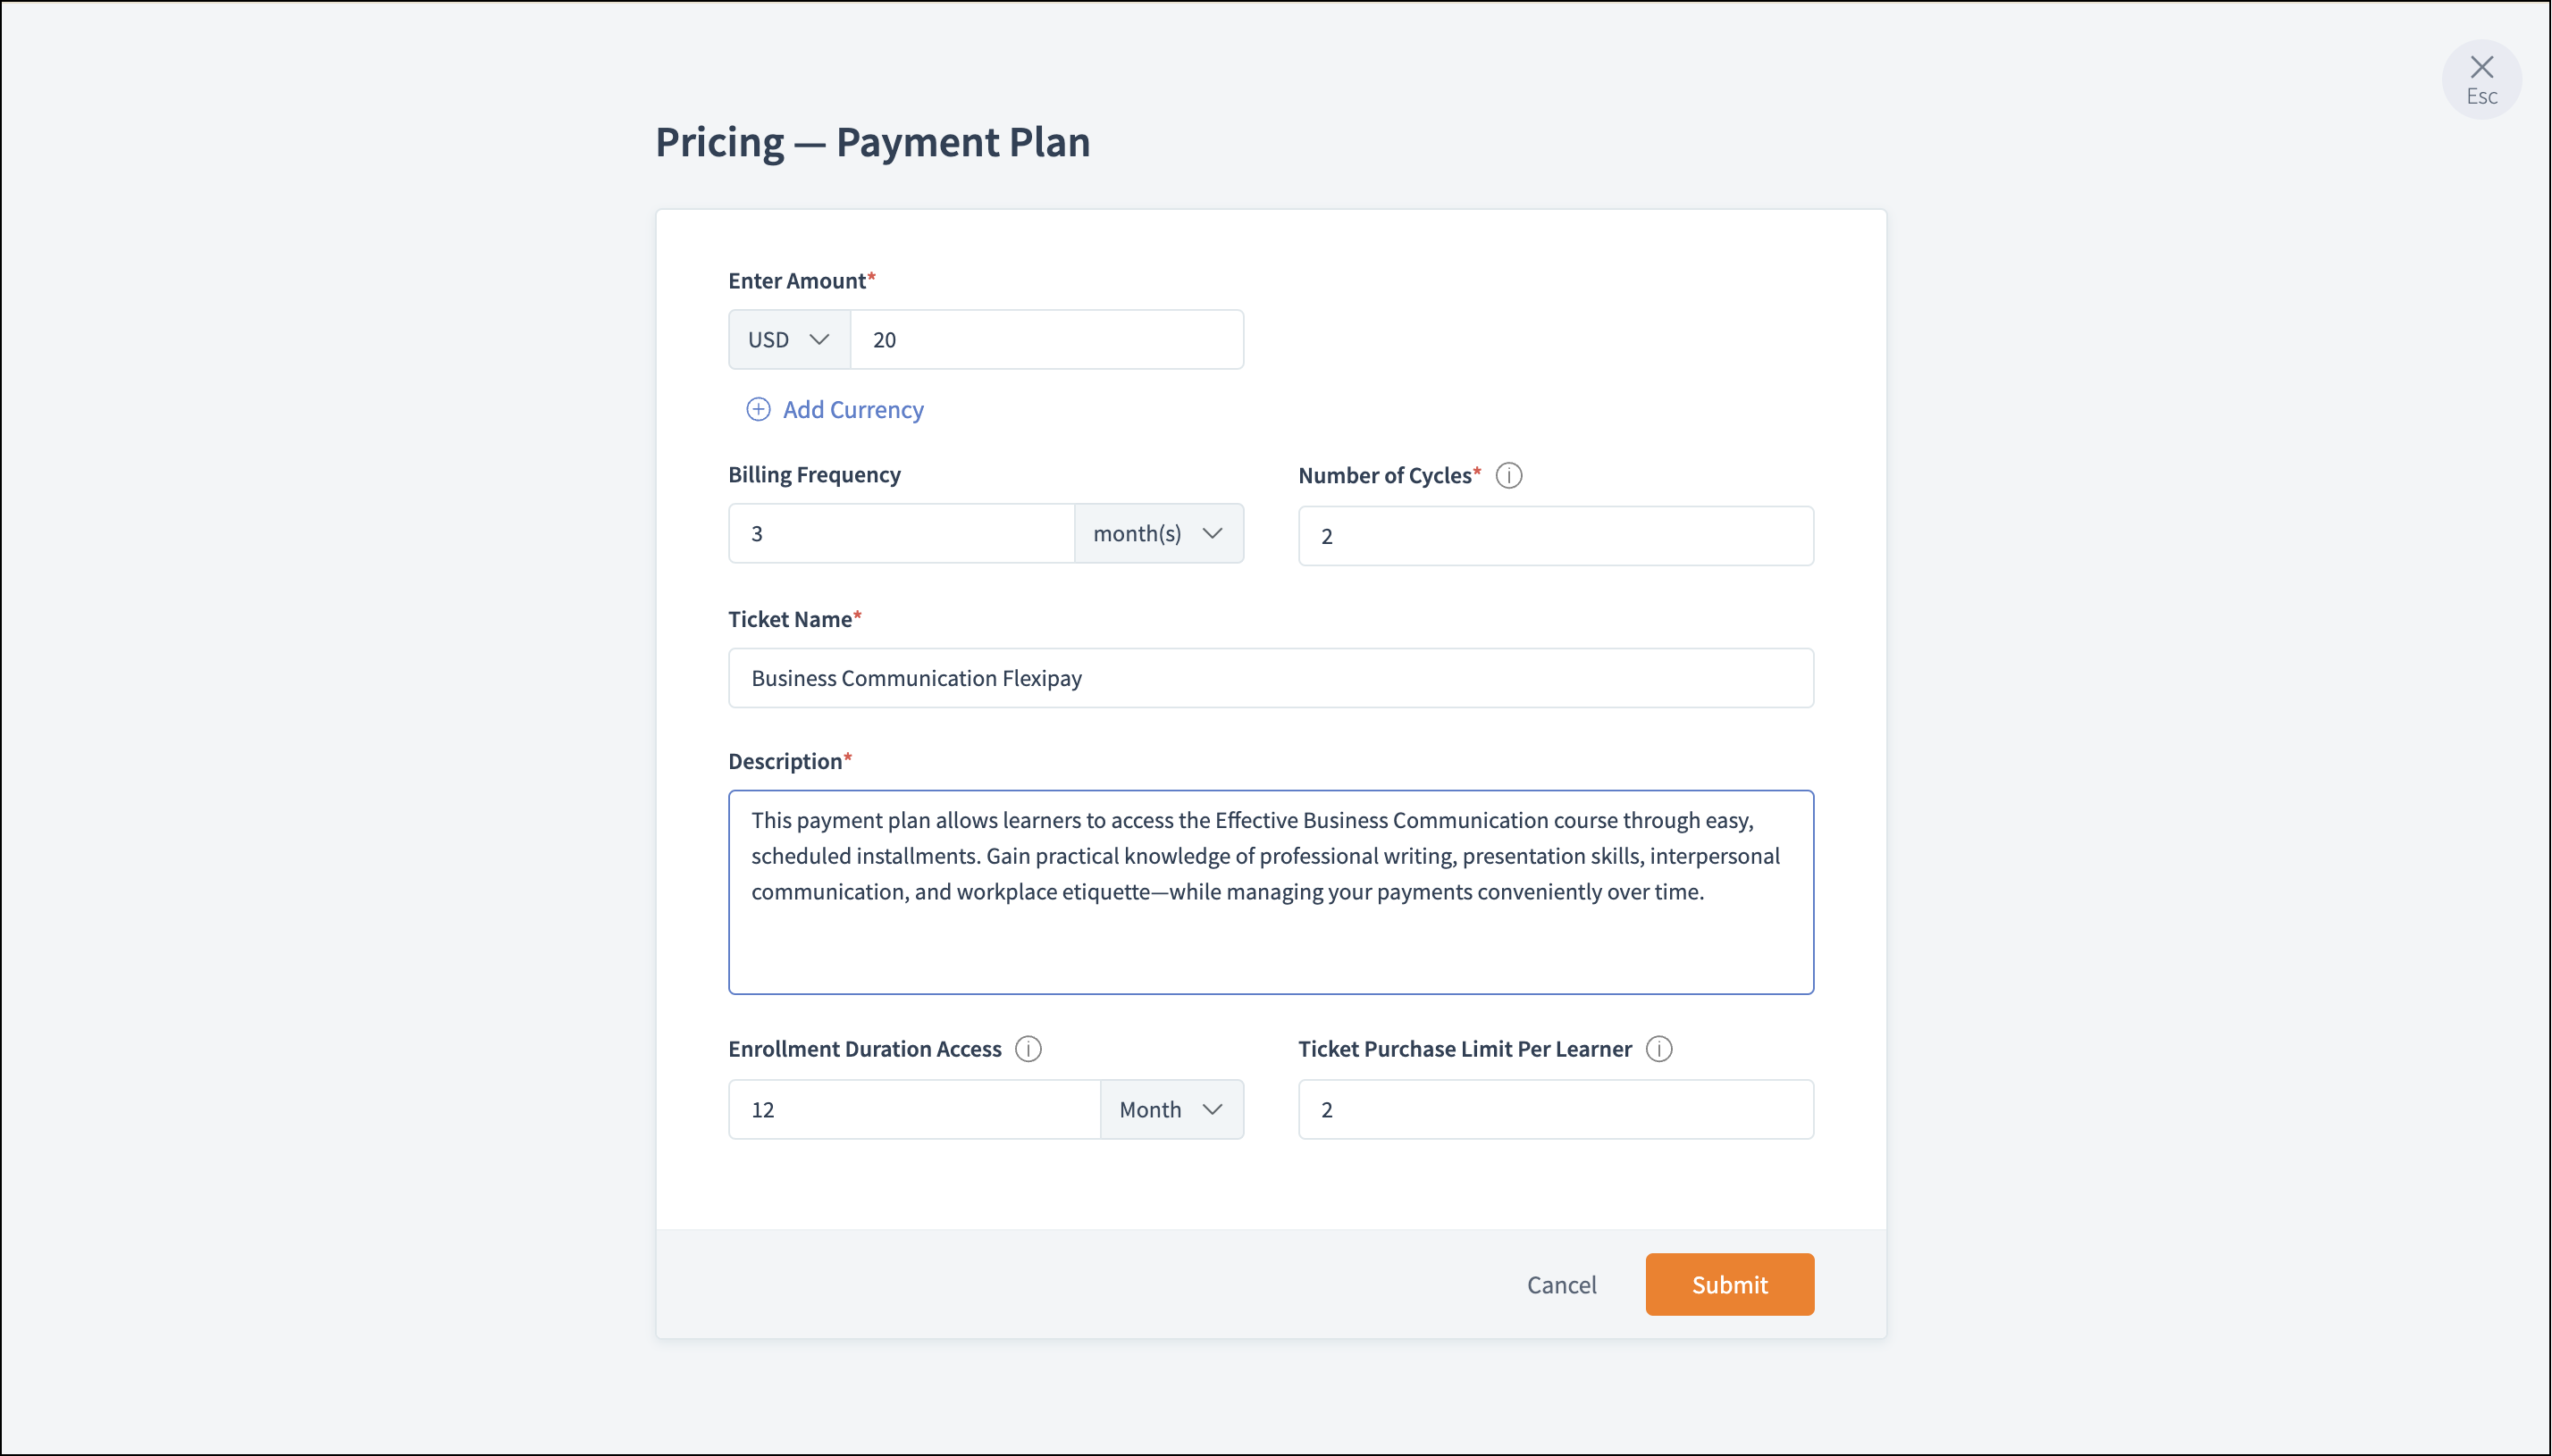Screen dimensions: 2552x1456
Task: Expand the month(s) billing frequency unit dropdown
Action: [x=1158, y=534]
